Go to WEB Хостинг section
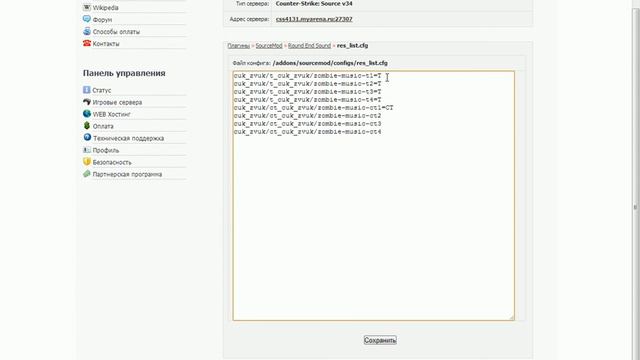This screenshot has width=640, height=360. (x=111, y=114)
